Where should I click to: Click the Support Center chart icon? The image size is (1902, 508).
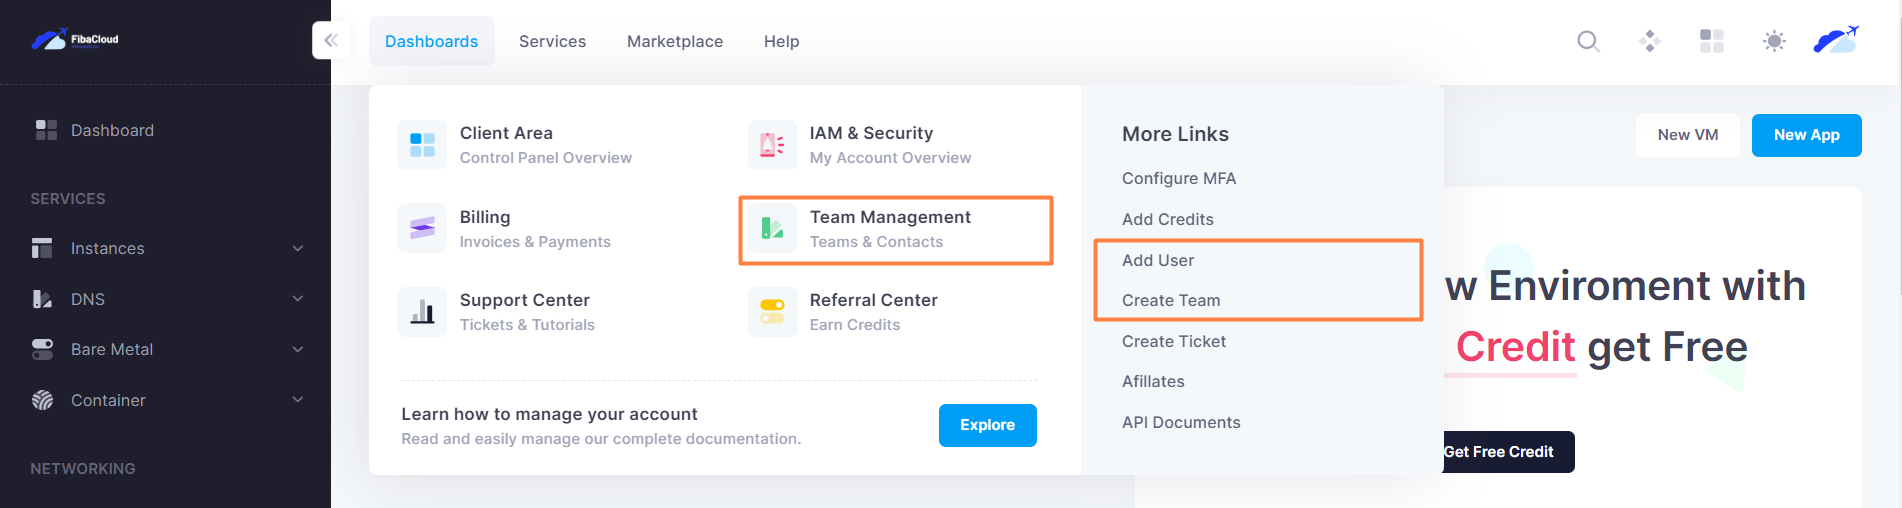coord(422,312)
